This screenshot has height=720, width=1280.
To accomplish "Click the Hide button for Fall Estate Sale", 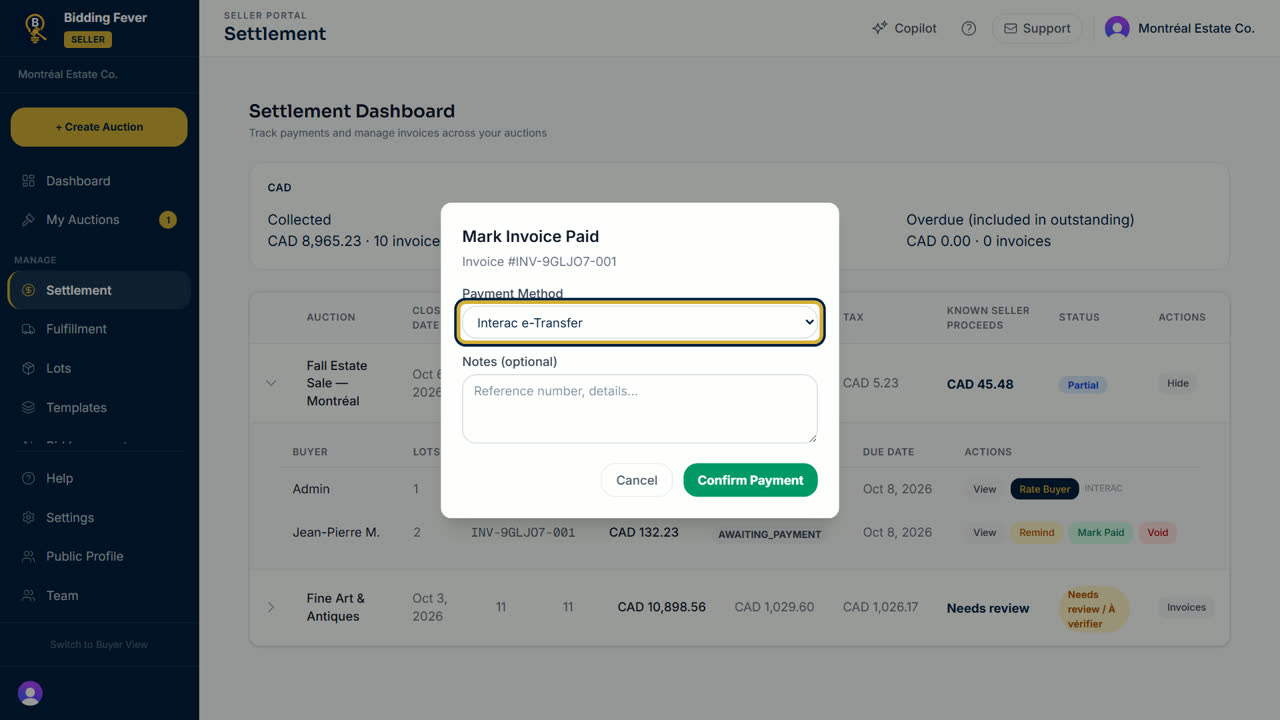I will coord(1178,383).
